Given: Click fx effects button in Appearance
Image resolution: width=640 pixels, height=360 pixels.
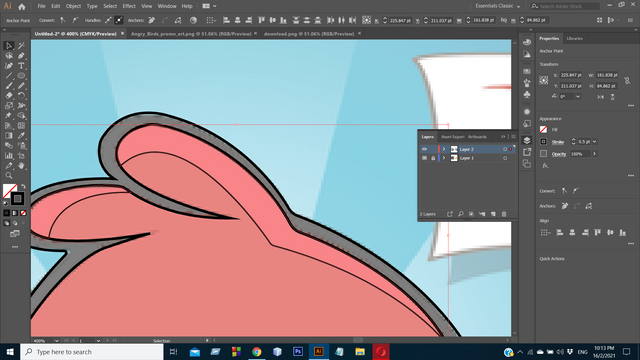Looking at the screenshot, I should 545,166.
